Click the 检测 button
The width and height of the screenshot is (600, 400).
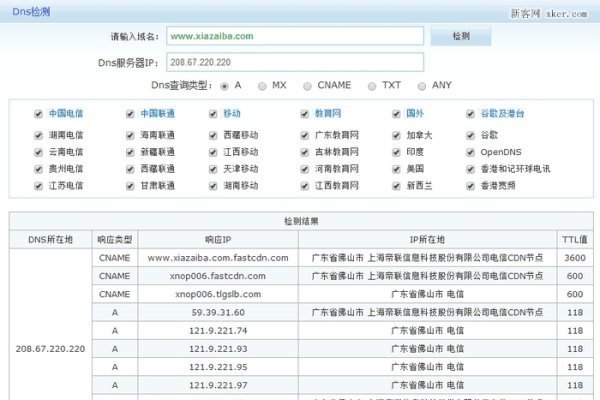tap(460, 36)
